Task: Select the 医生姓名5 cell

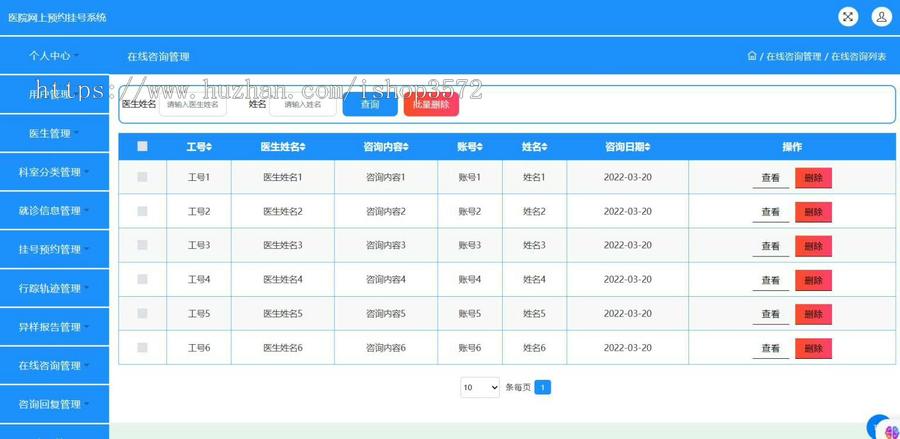Action: point(283,313)
